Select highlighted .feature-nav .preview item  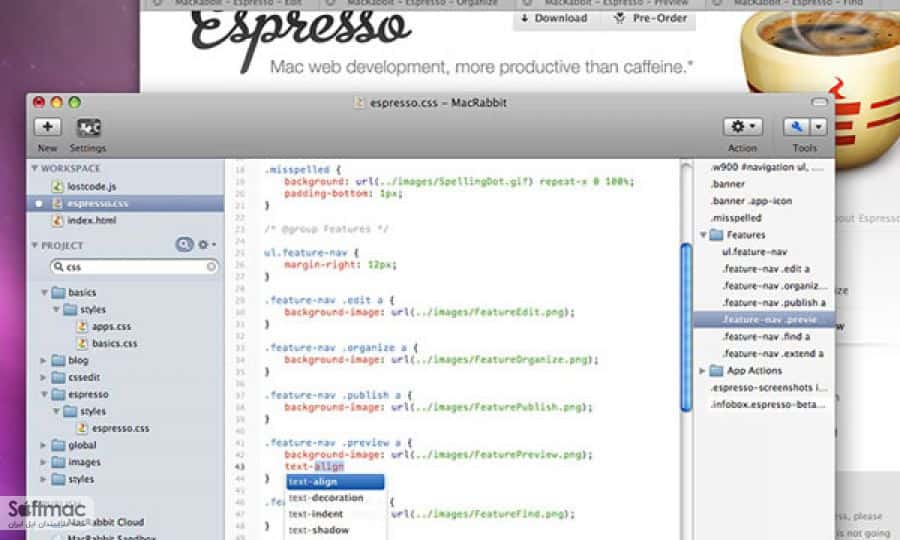point(764,320)
